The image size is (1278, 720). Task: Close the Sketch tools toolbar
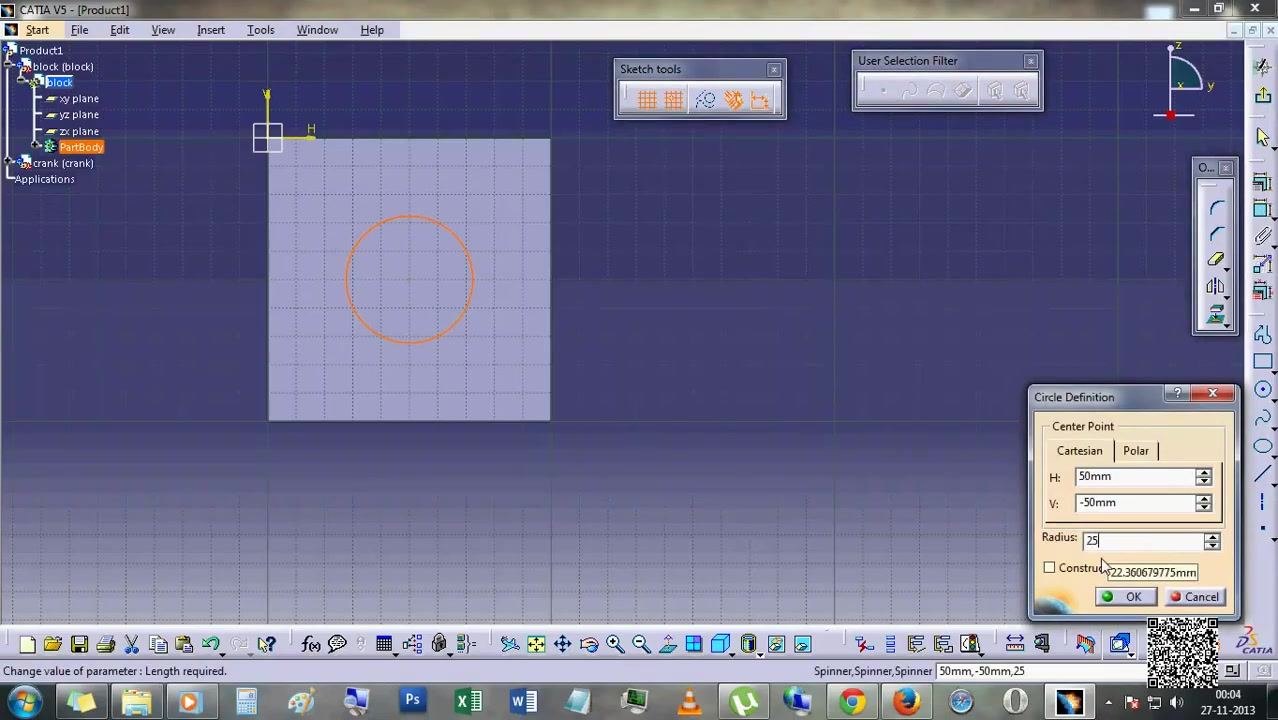(774, 70)
